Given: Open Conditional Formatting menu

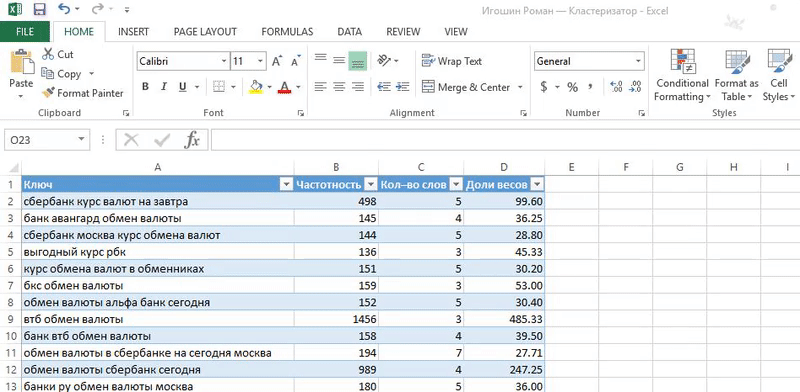Looking at the screenshot, I should [x=683, y=76].
